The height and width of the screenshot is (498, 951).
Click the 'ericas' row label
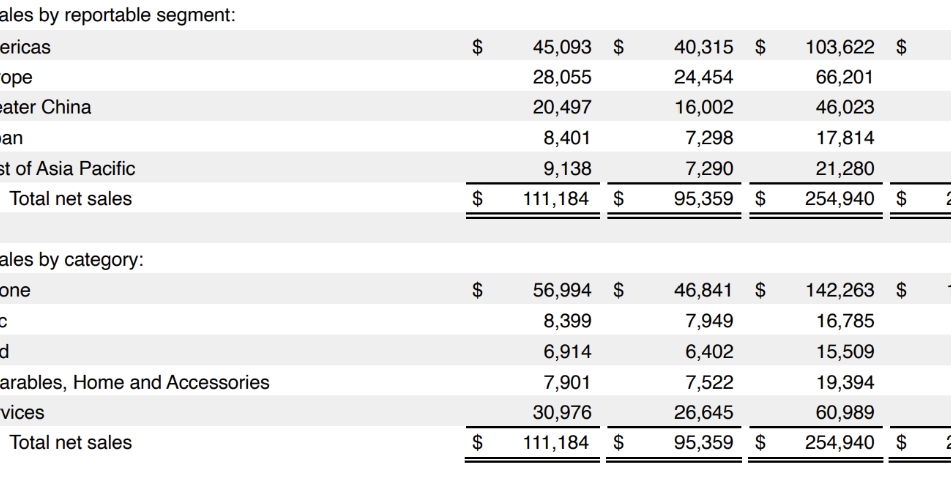[25, 47]
